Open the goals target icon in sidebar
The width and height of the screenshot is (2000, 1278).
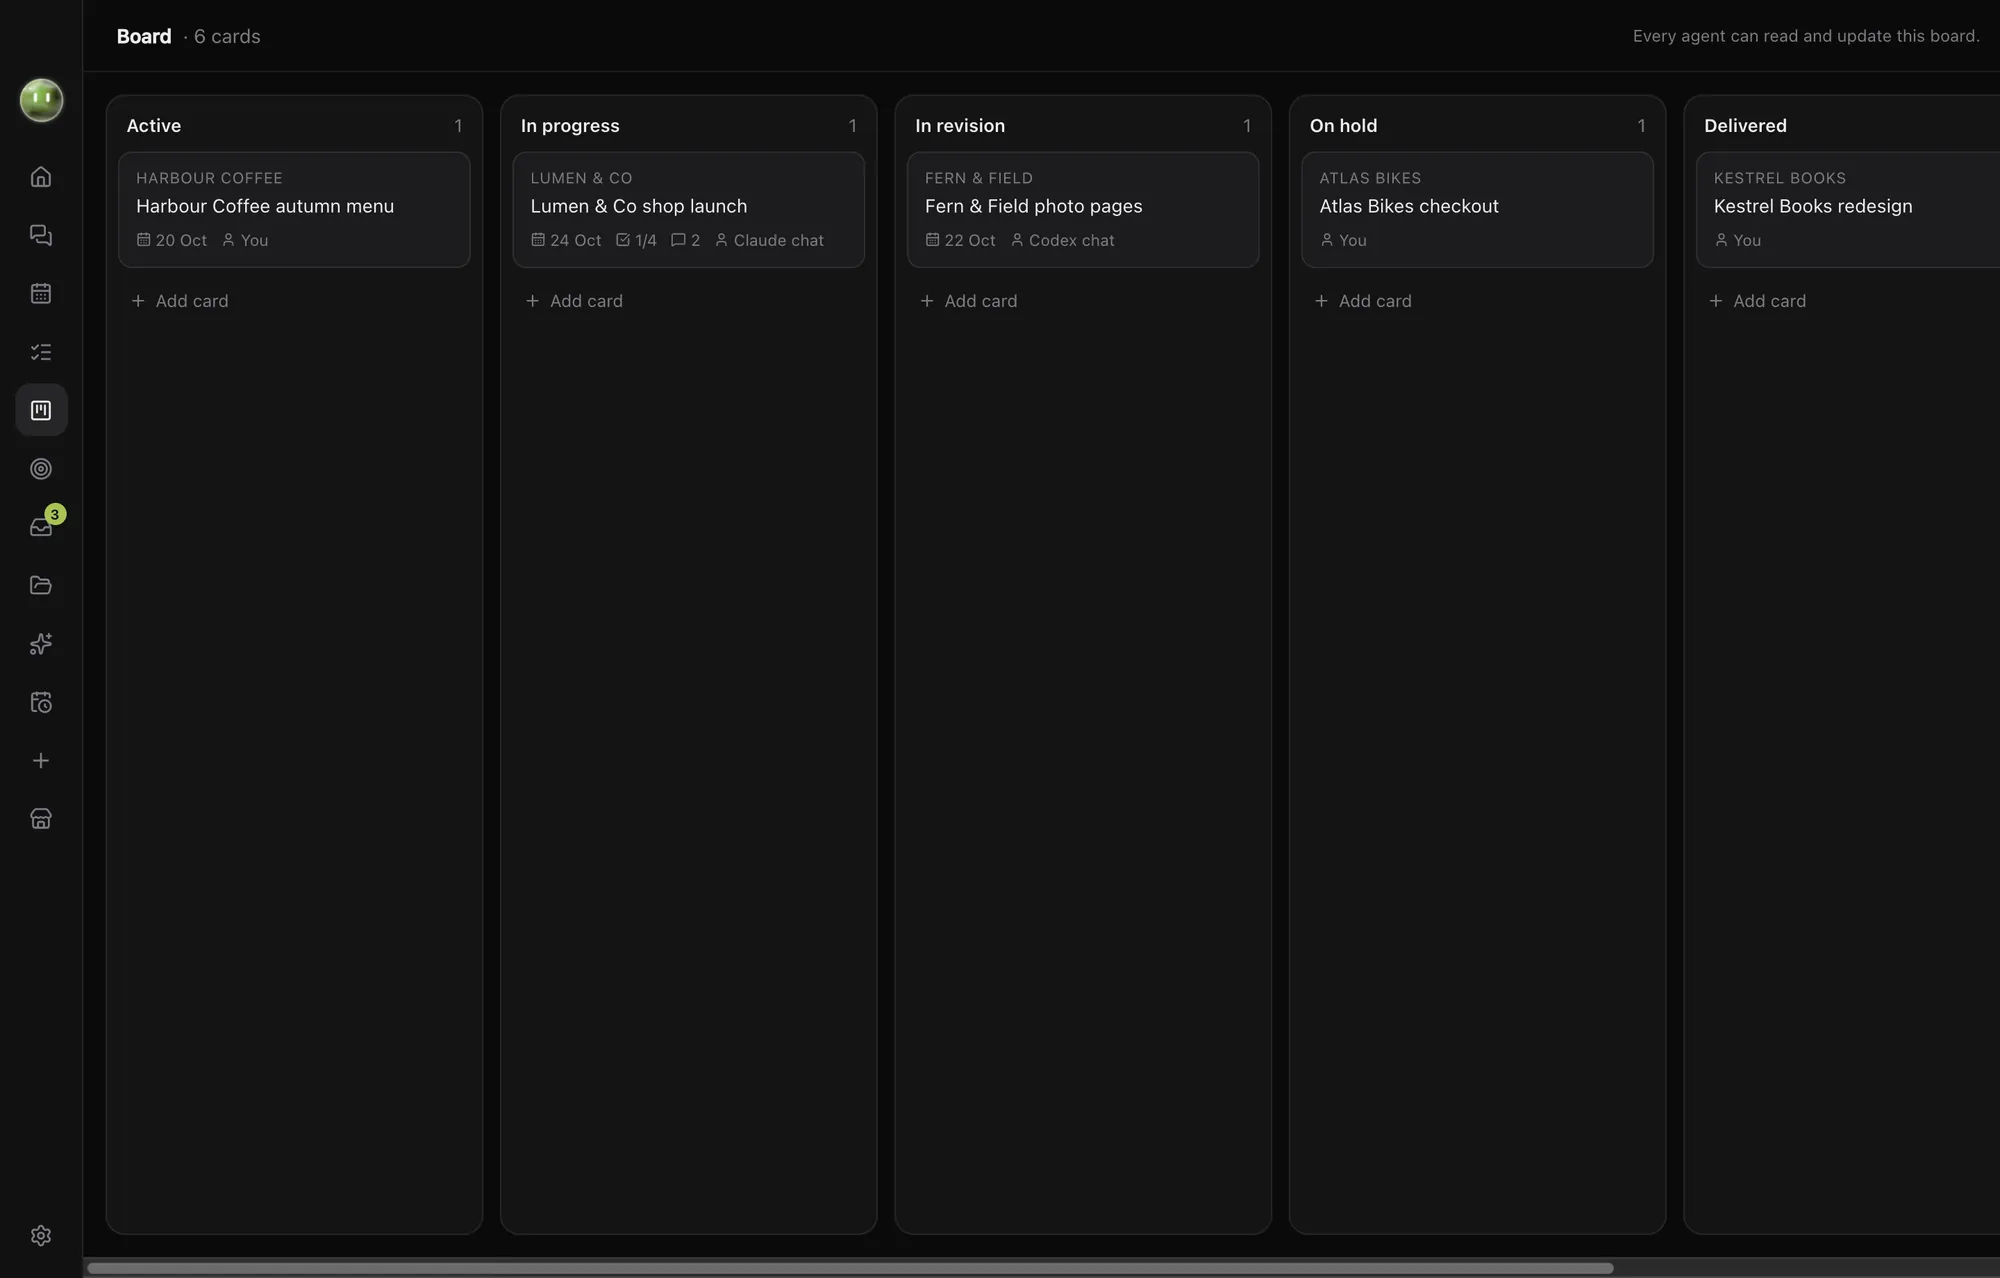point(41,469)
